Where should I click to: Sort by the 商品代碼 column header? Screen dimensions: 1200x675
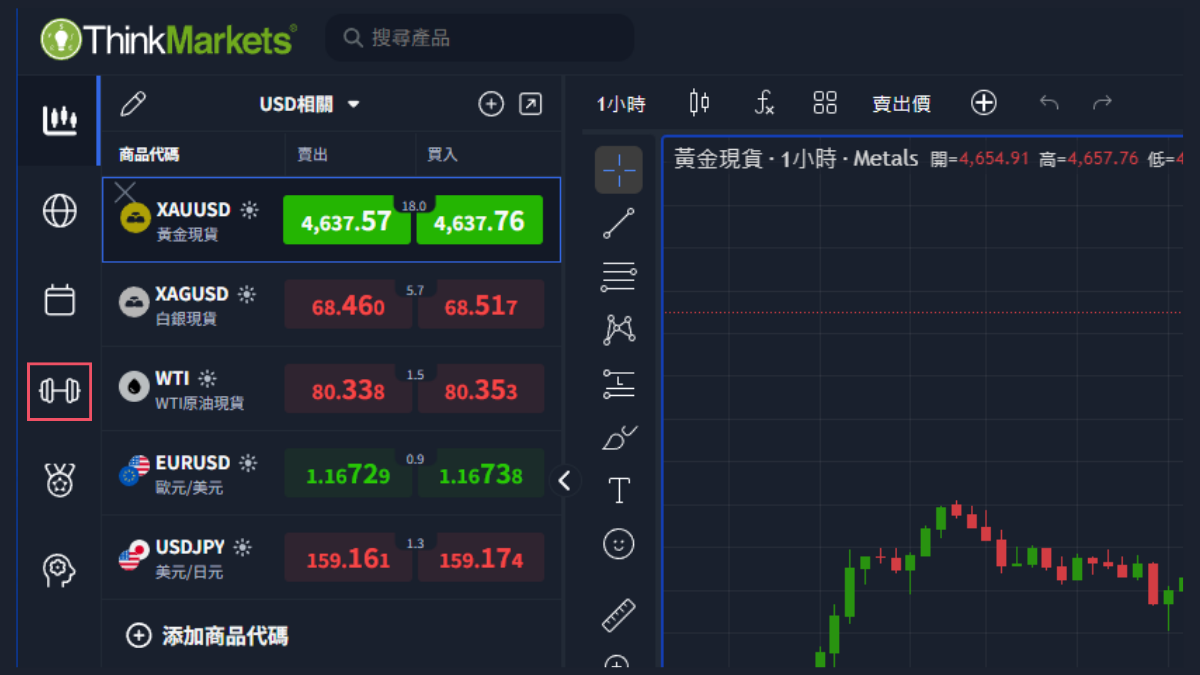coord(149,155)
